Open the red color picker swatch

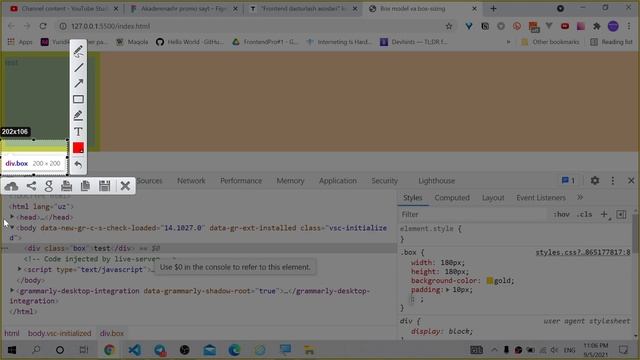pyautogui.click(x=78, y=148)
